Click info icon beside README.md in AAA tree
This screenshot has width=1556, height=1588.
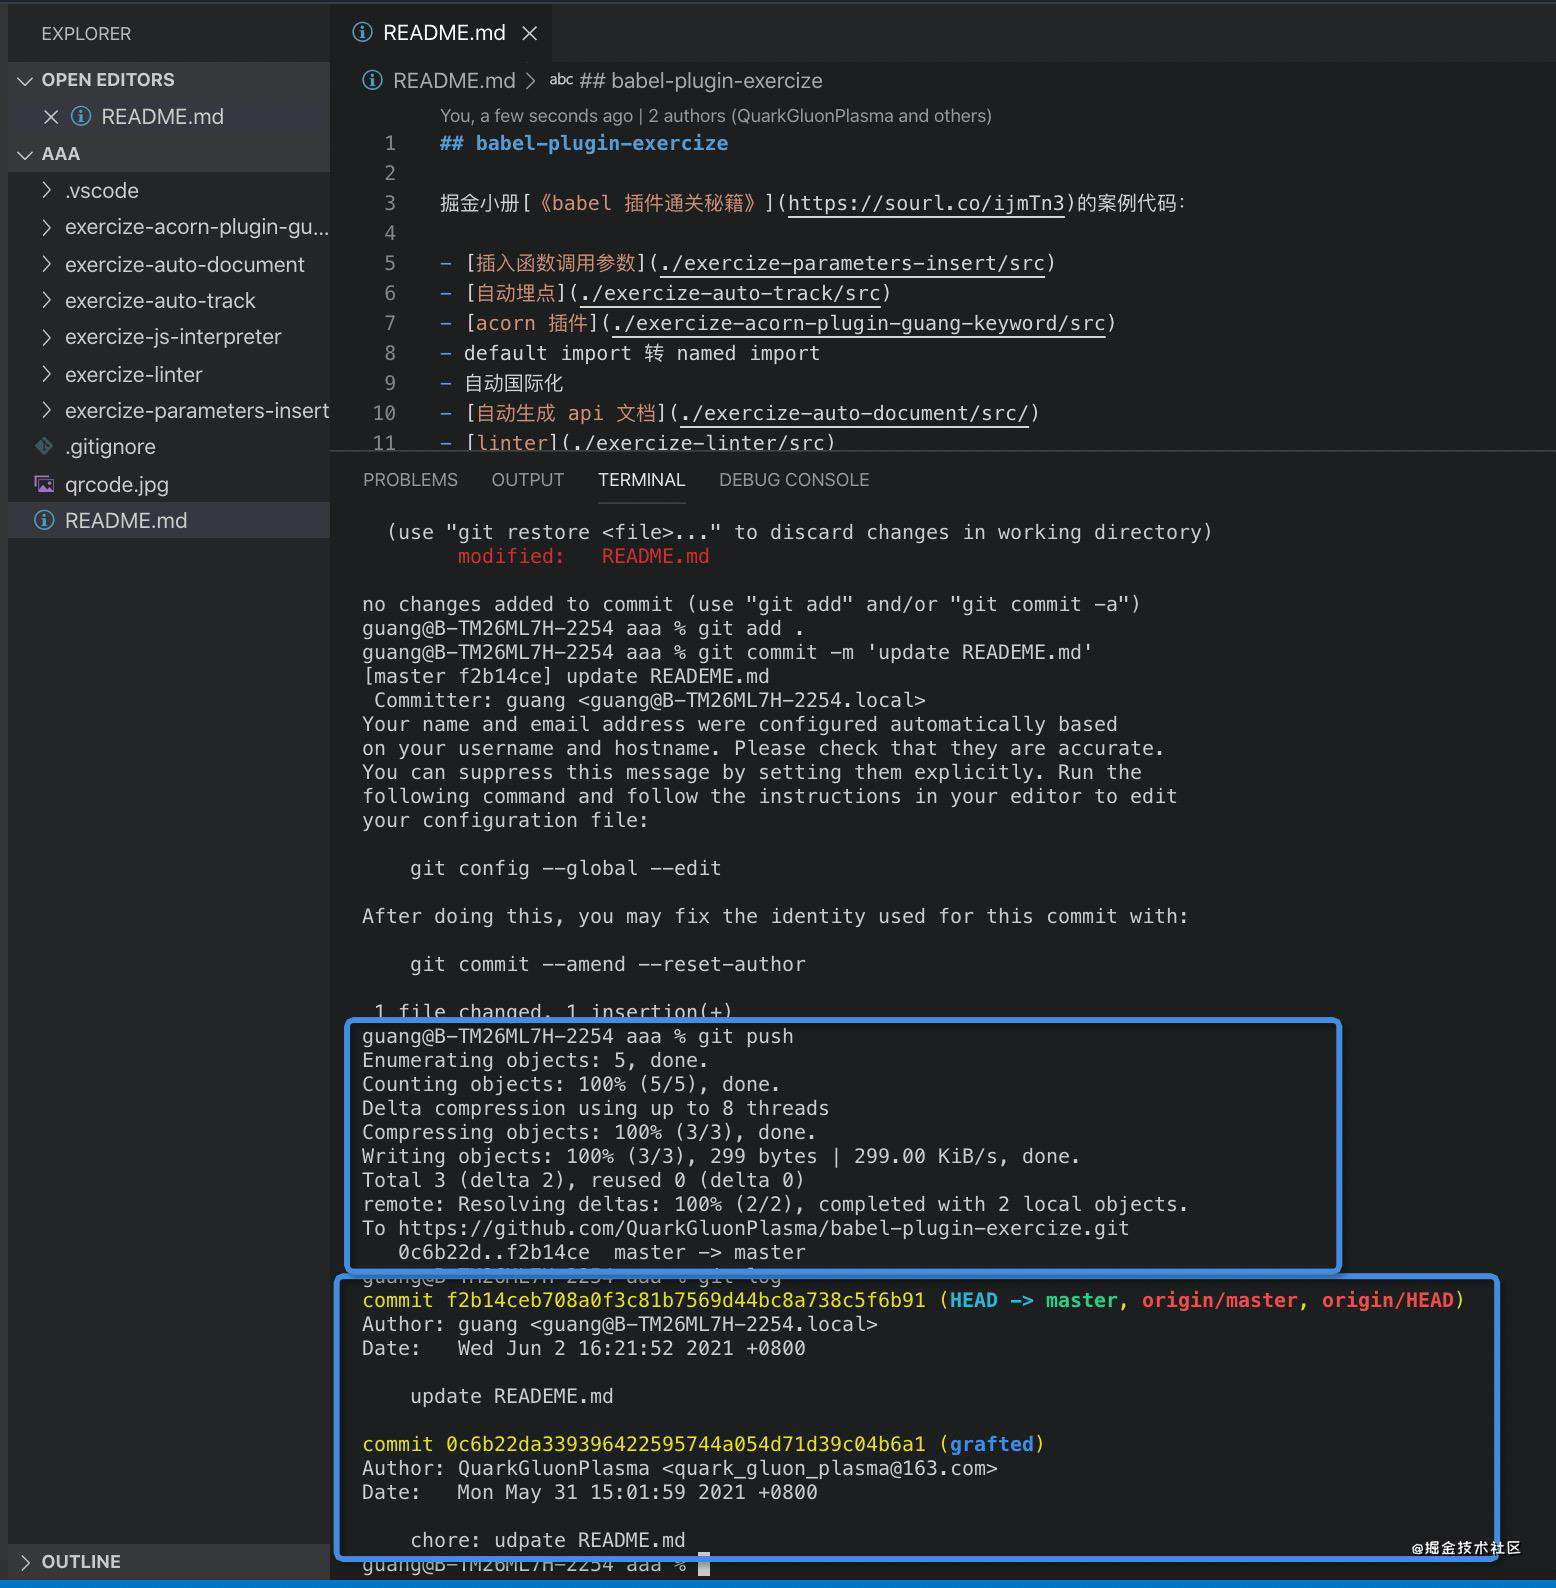coord(44,520)
